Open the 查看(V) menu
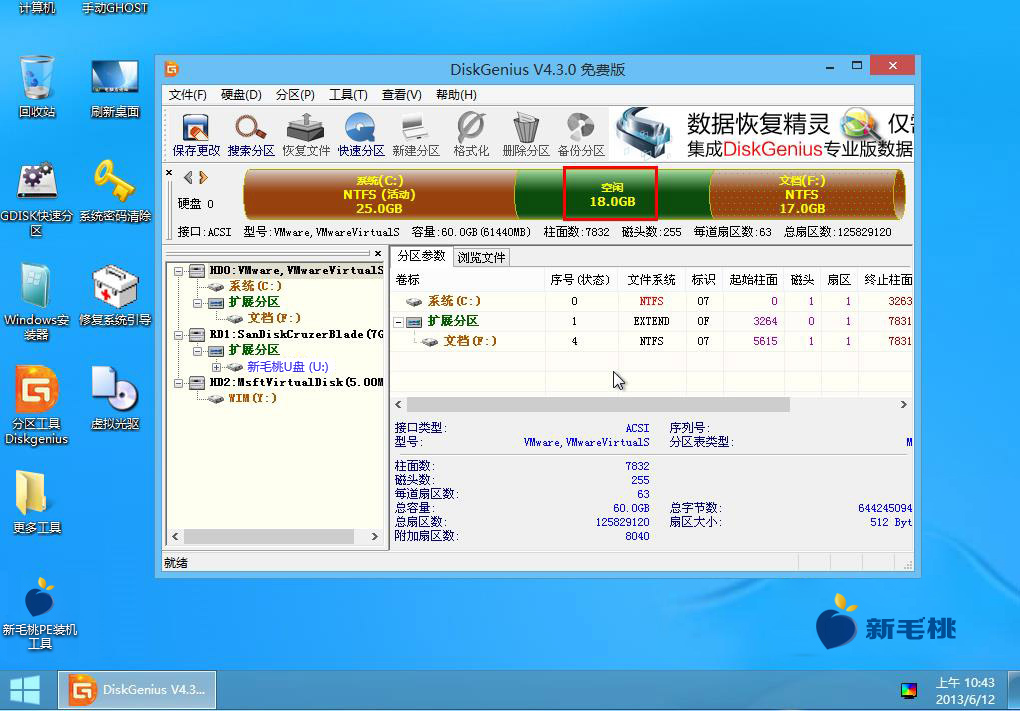Screen dimensions: 1020x711 401,95
